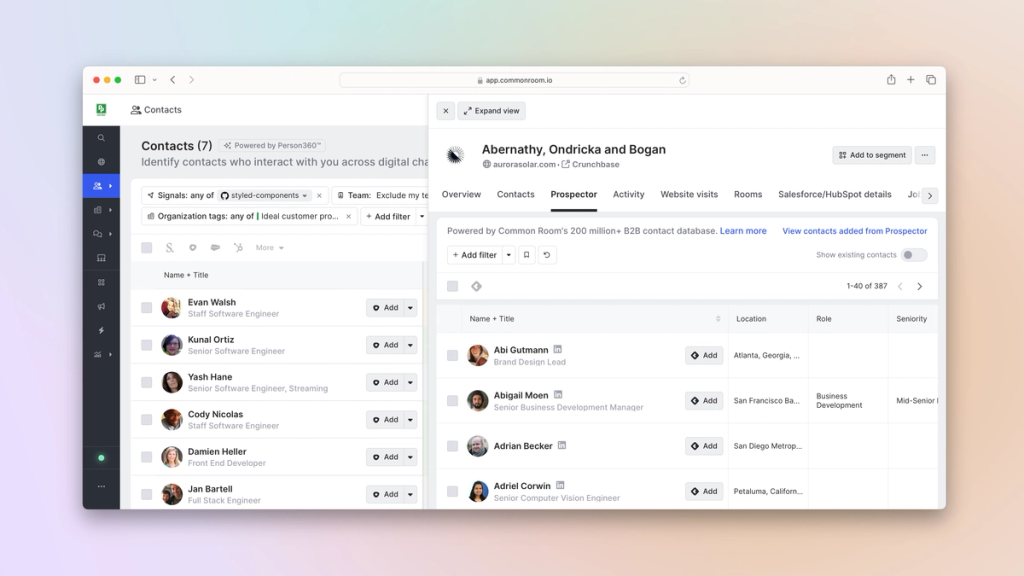Screen dimensions: 1024x576
Task: Open Prospector Add filter dropdown arrow
Action: [x=509, y=255]
